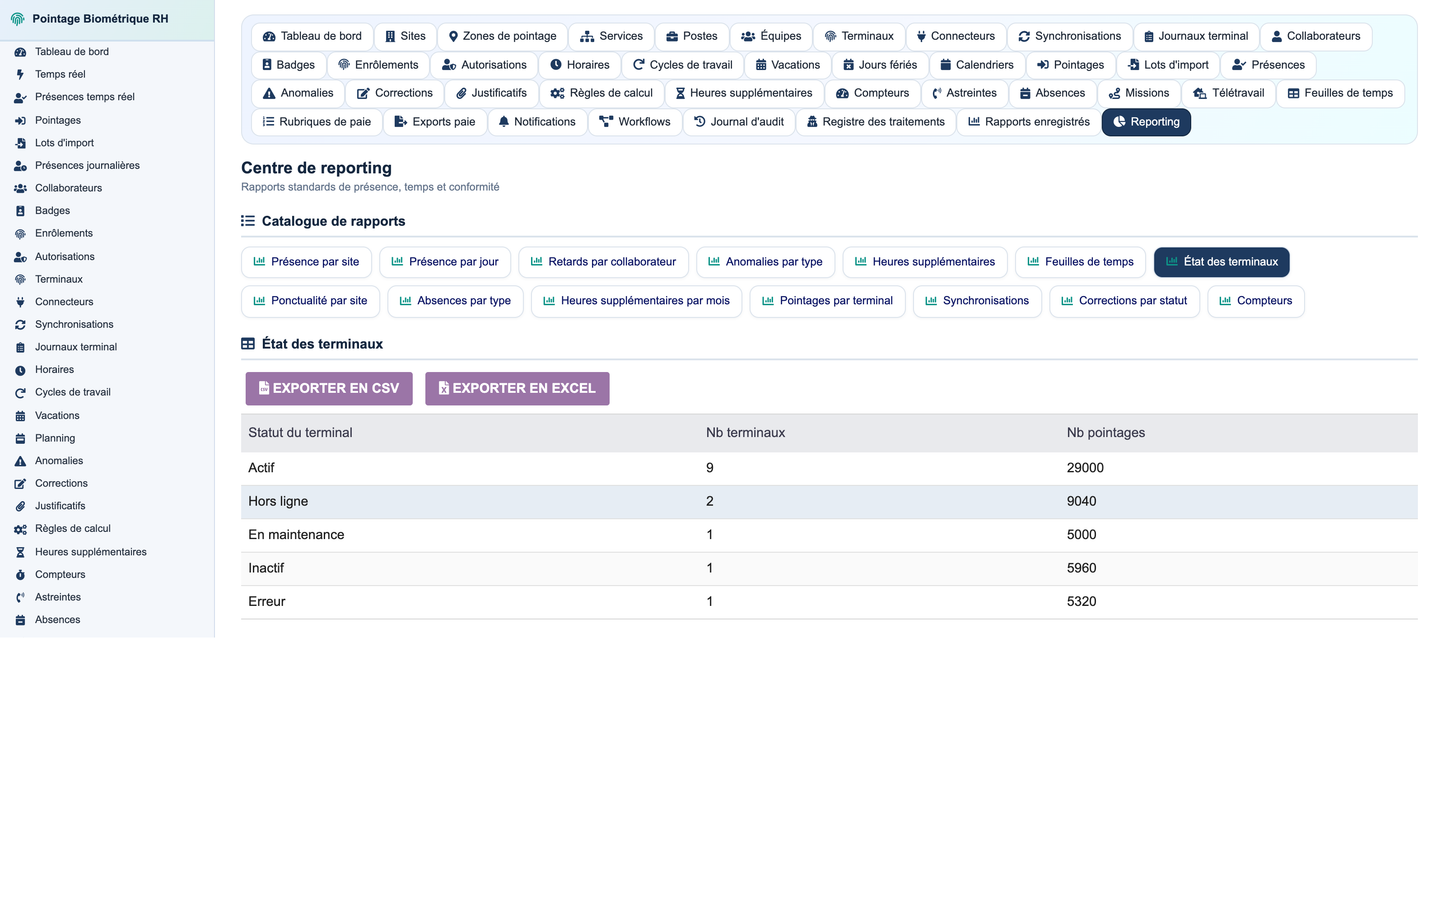Image resolution: width=1445 pixels, height=903 pixels.
Task: Click the sidebar Astreintes phone icon
Action: 20,598
